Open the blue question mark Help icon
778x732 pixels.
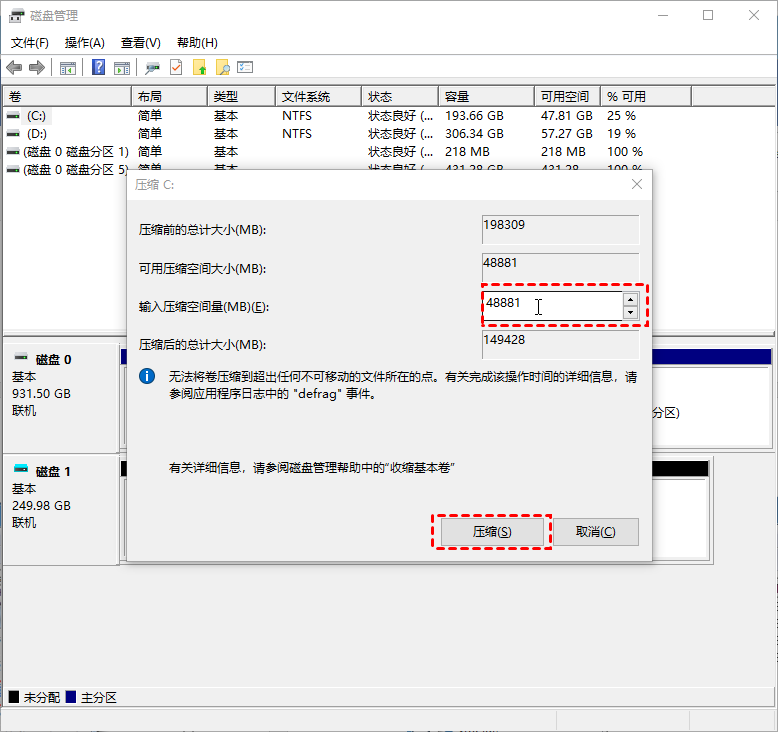click(98, 67)
